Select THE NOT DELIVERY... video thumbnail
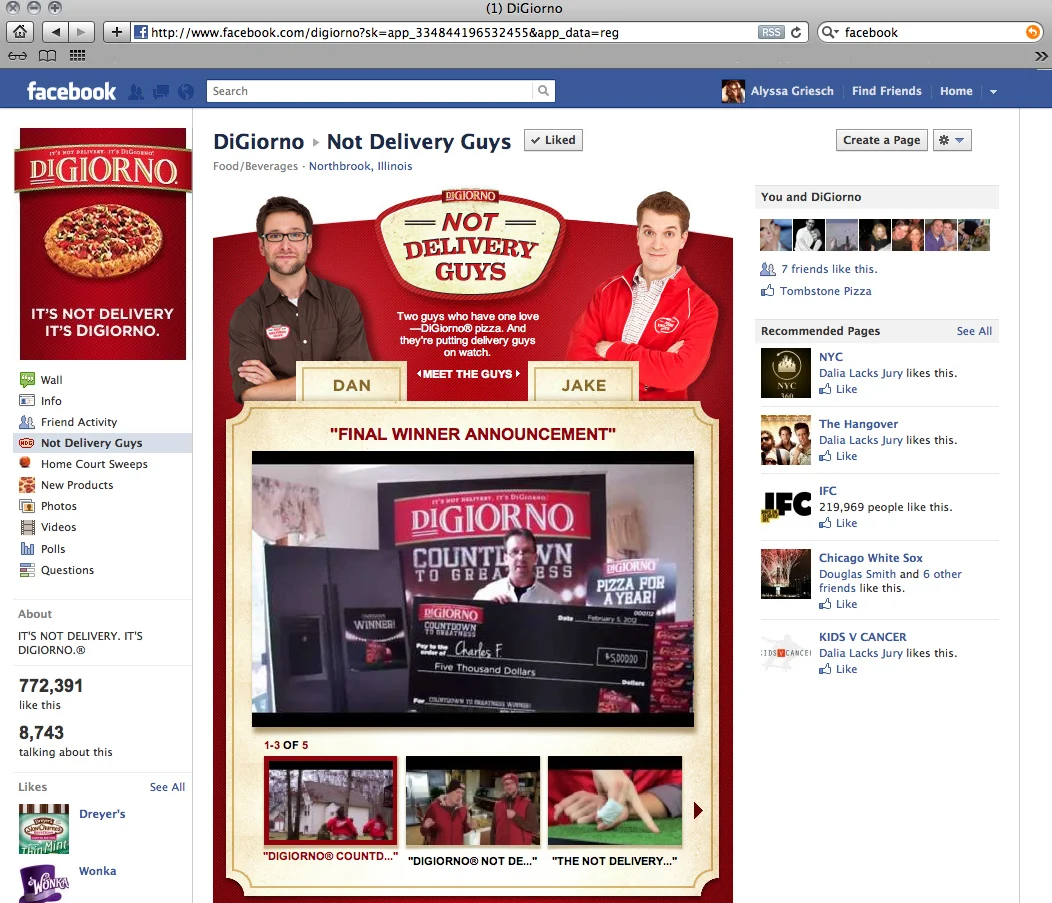The height and width of the screenshot is (903, 1052). tap(615, 801)
